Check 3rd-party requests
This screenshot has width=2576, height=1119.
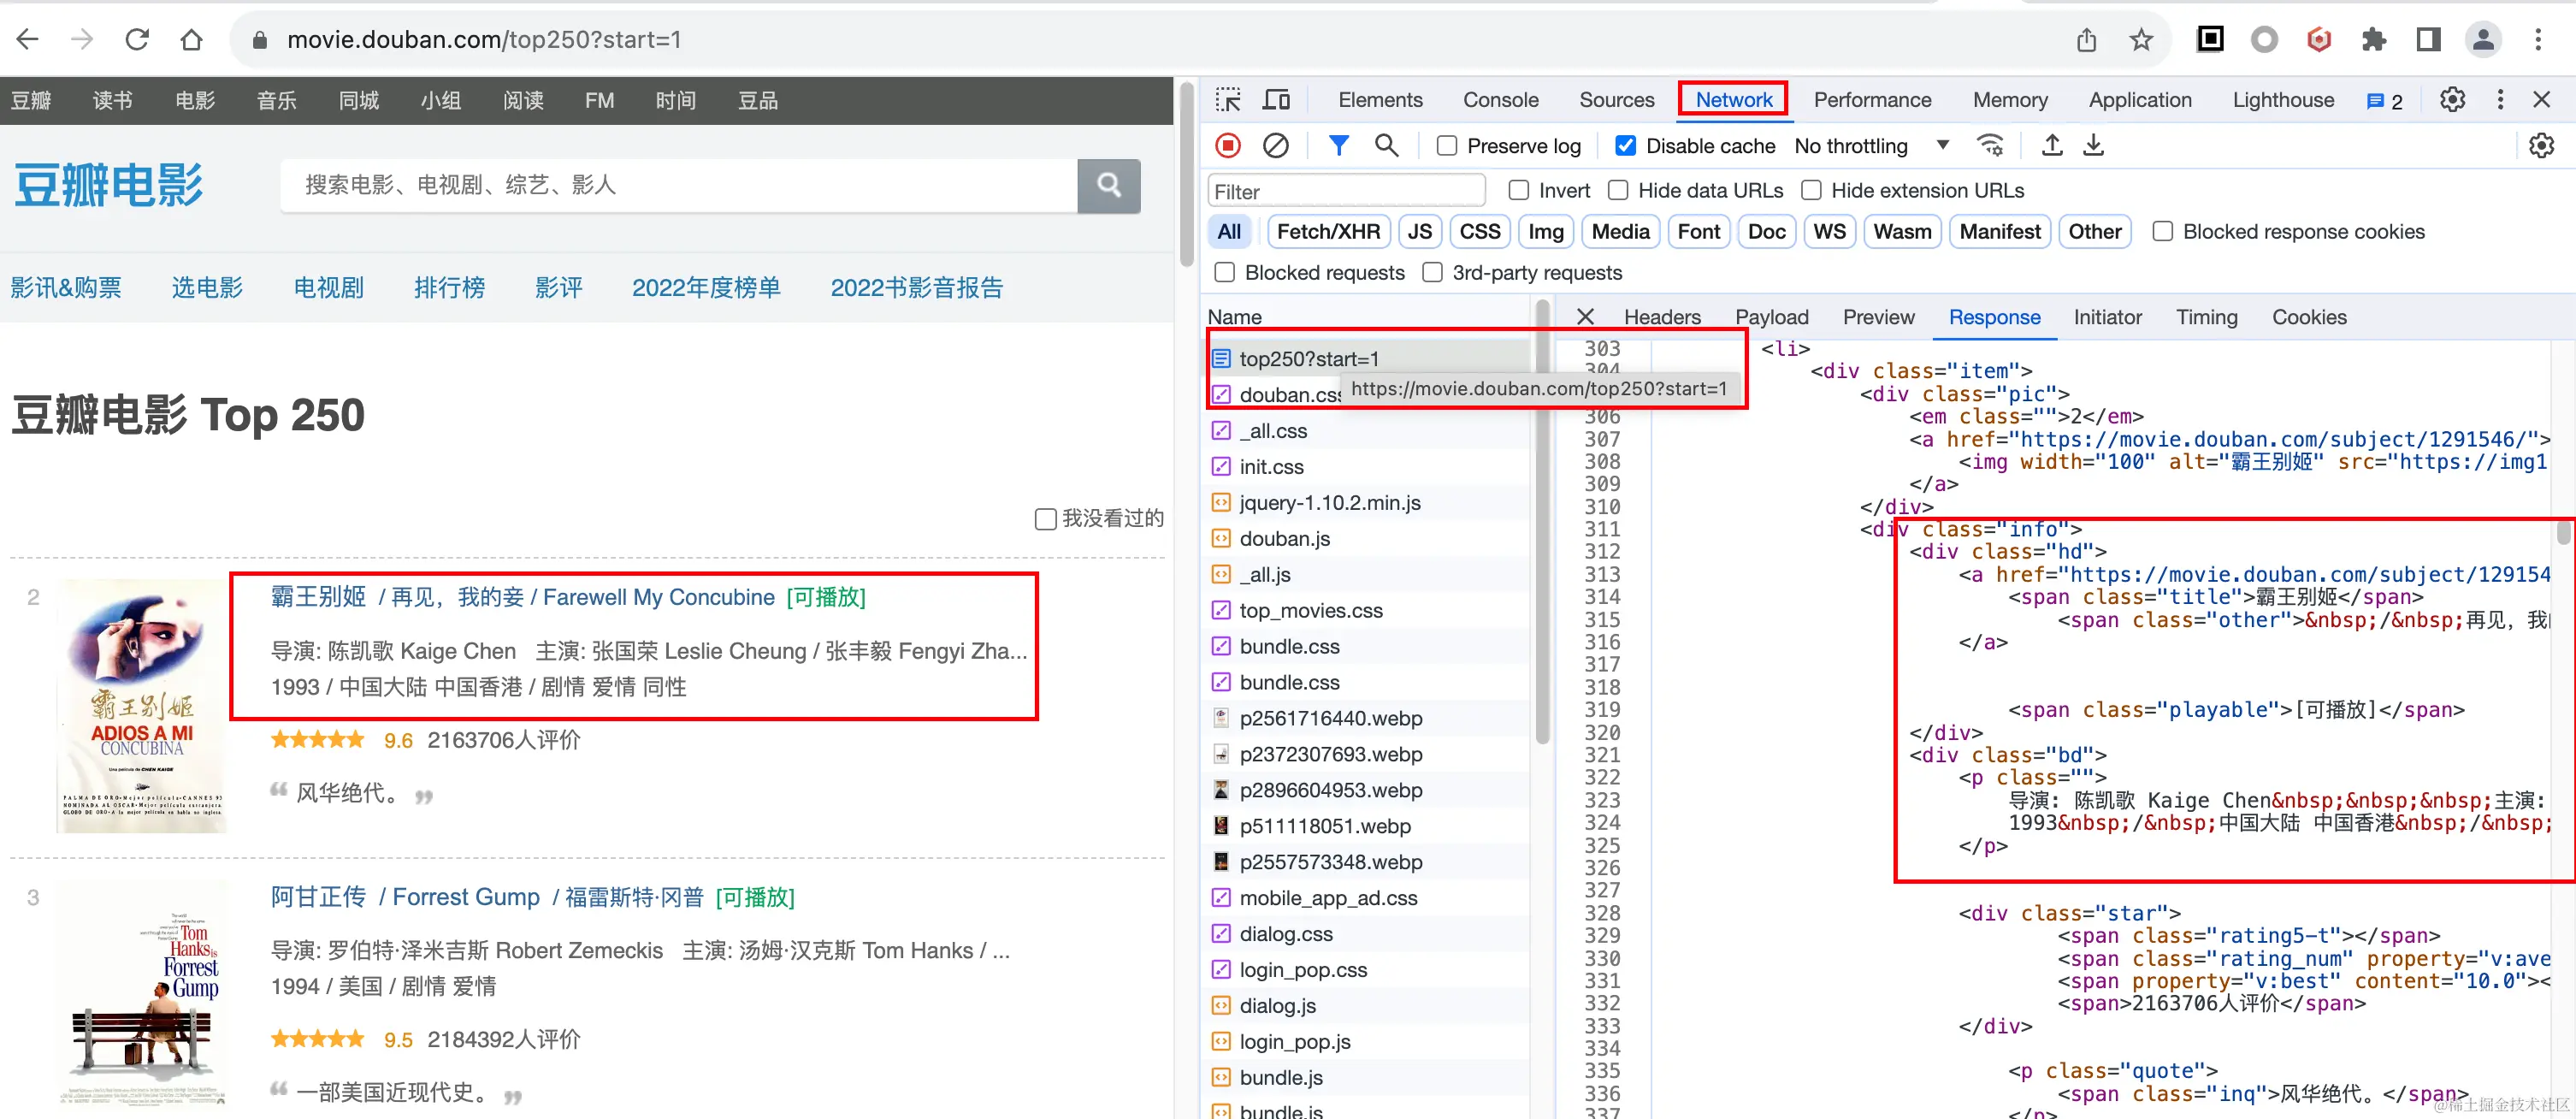point(1432,273)
